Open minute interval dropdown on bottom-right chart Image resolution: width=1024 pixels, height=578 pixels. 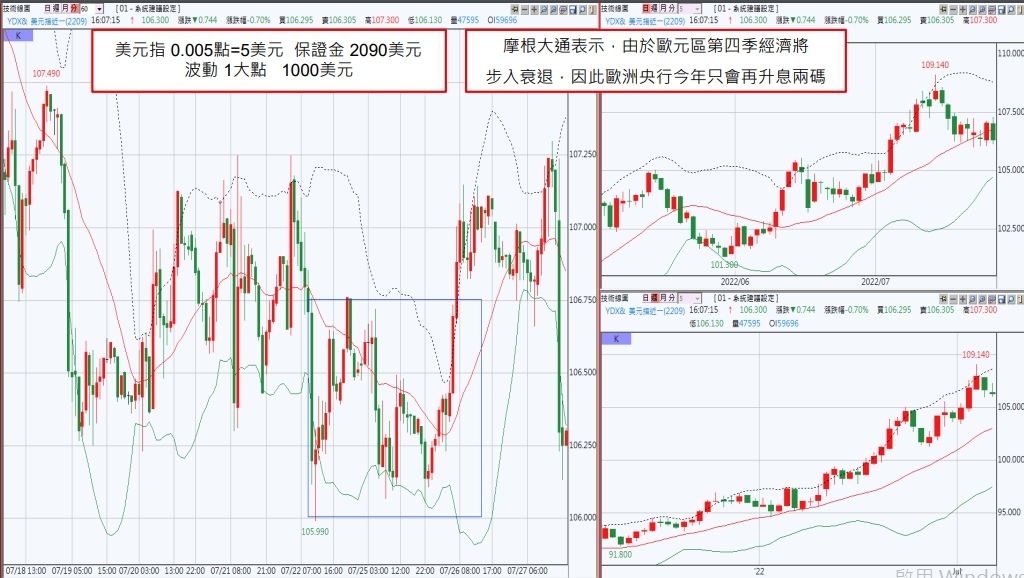(x=697, y=299)
